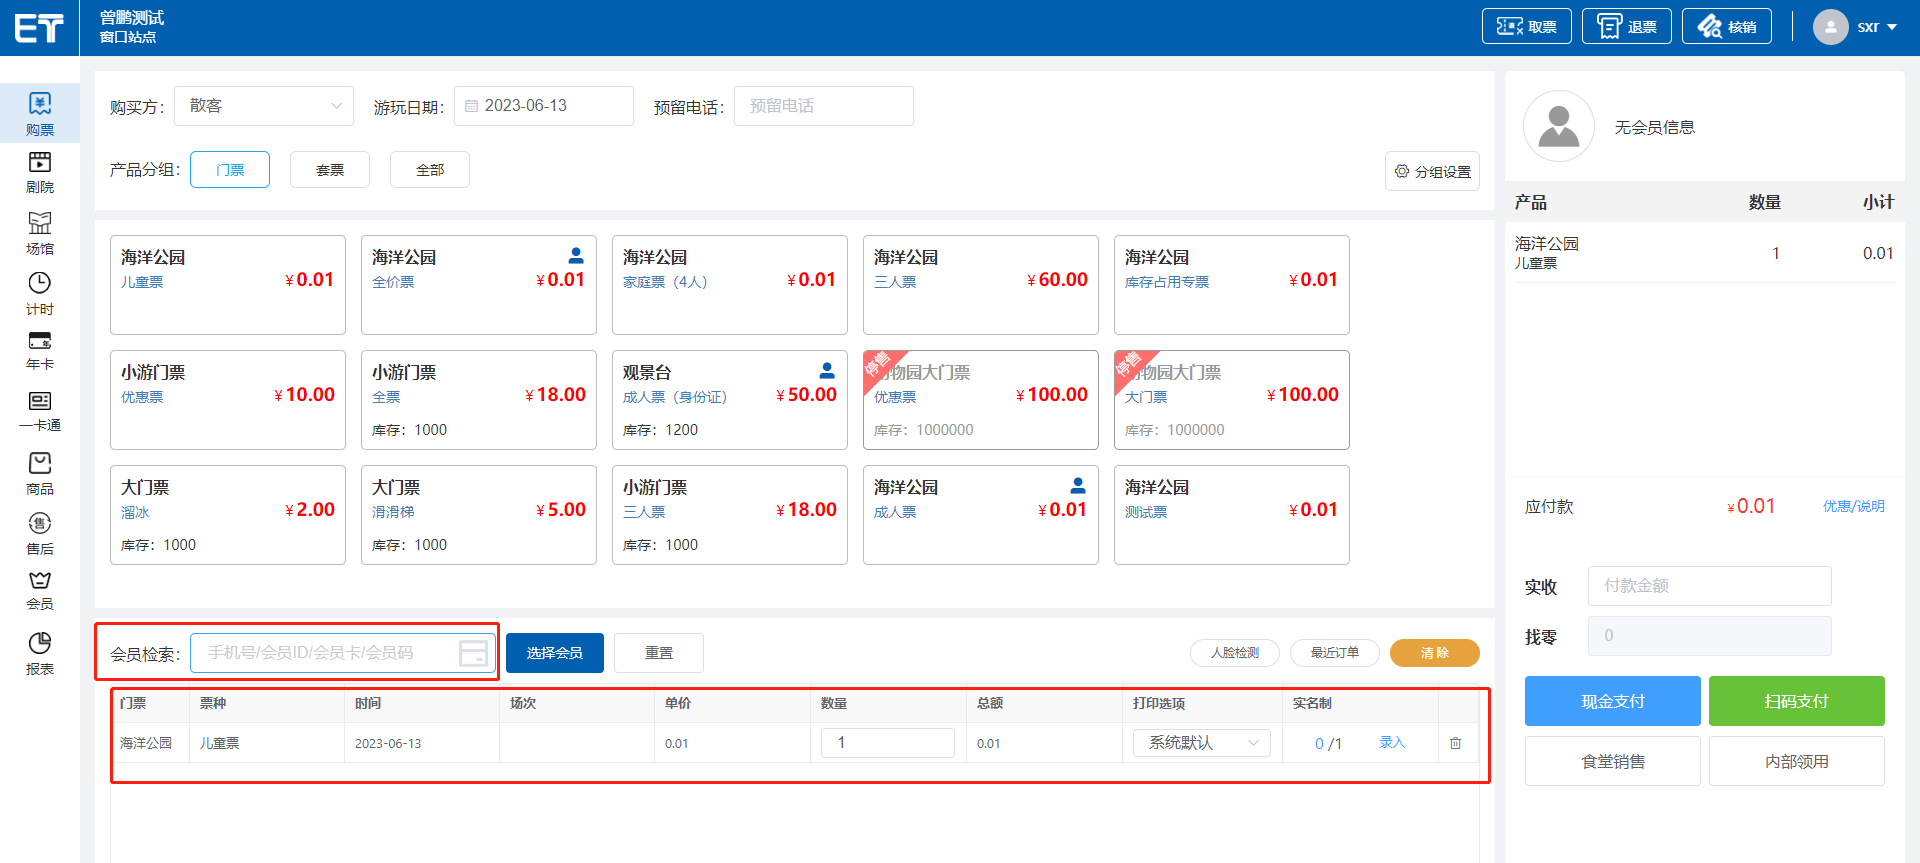Click the 现金支付 cash payment button
Image resolution: width=1920 pixels, height=863 pixels.
(1612, 701)
